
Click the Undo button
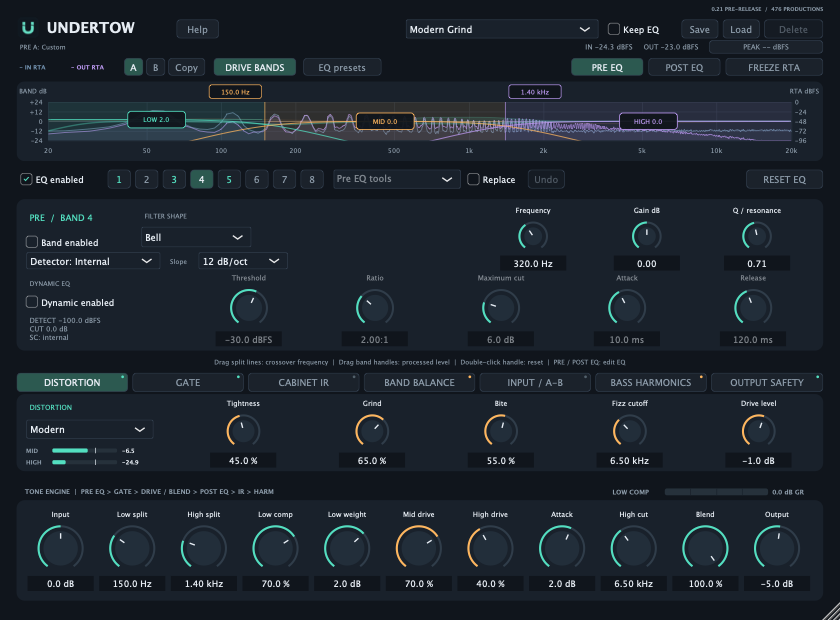click(x=546, y=180)
